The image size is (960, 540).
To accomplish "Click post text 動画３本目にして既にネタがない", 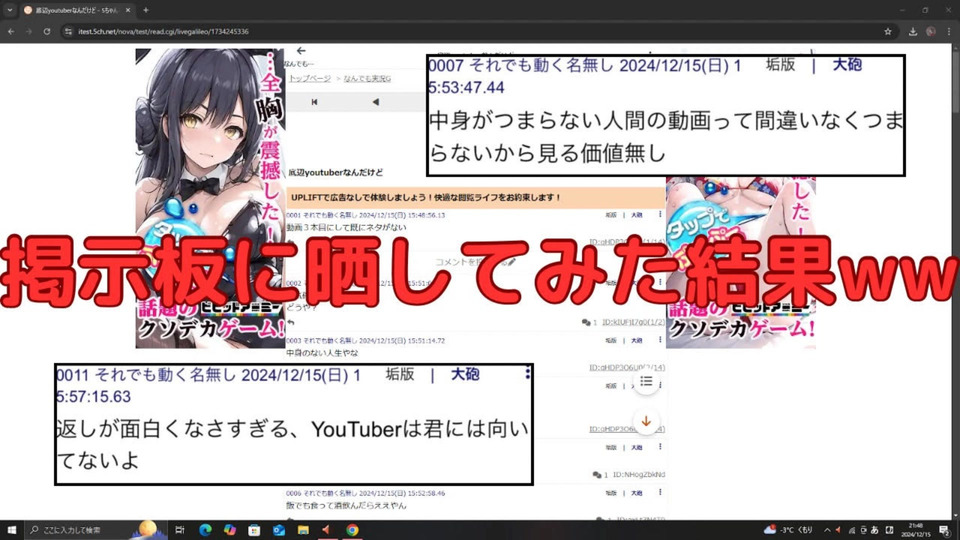I will [x=347, y=227].
